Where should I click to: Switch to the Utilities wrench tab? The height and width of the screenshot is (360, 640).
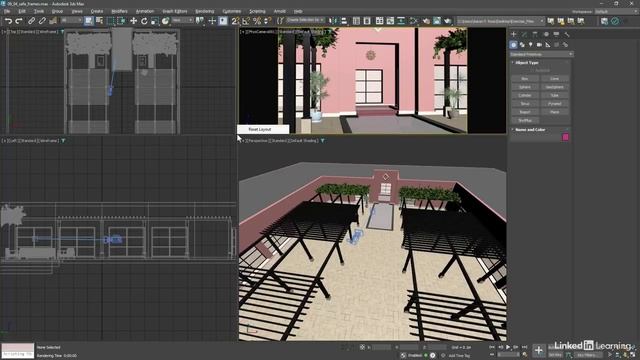[x=567, y=34]
